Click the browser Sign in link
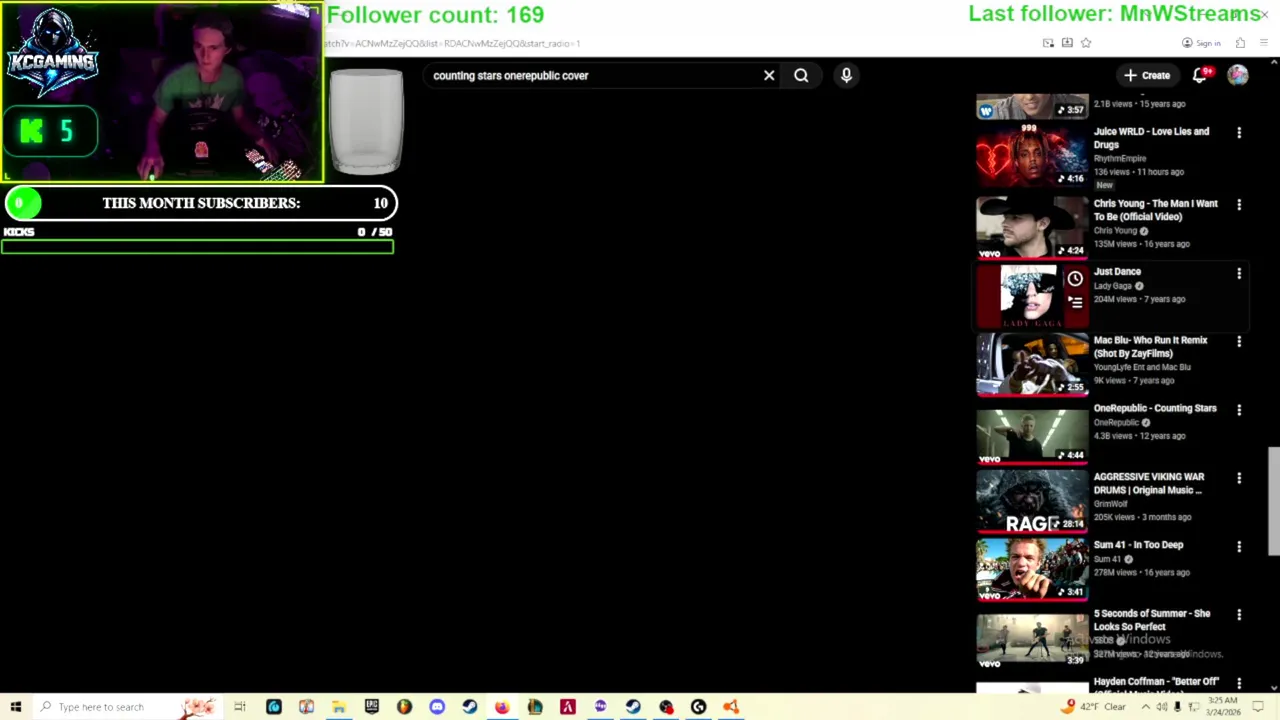This screenshot has height=720, width=1280. (1201, 43)
